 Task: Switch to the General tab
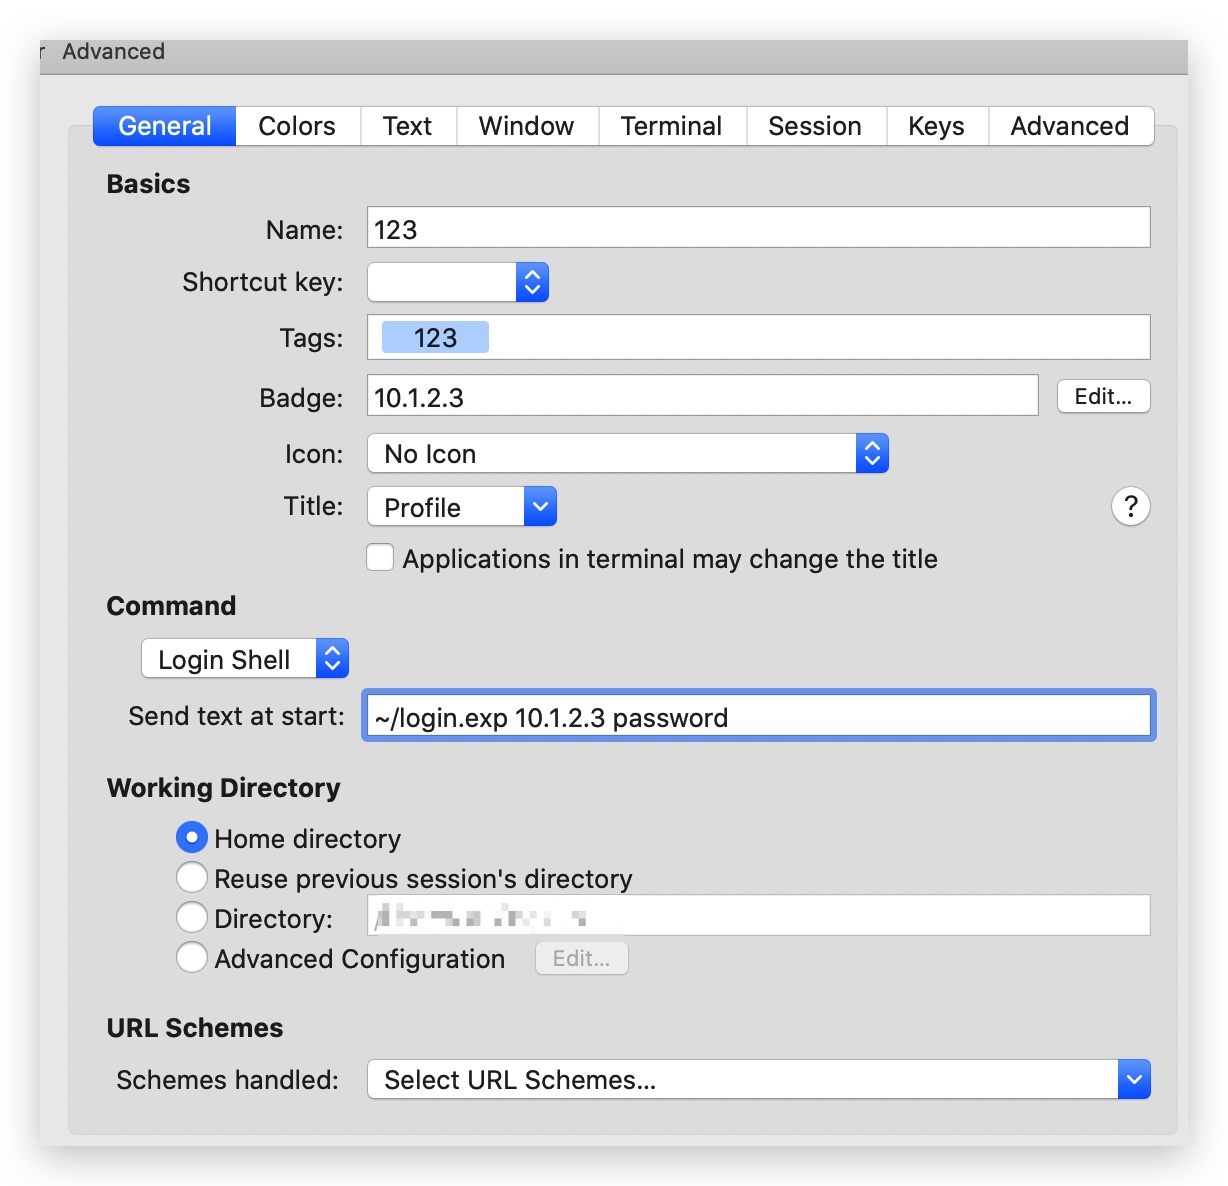(x=165, y=126)
